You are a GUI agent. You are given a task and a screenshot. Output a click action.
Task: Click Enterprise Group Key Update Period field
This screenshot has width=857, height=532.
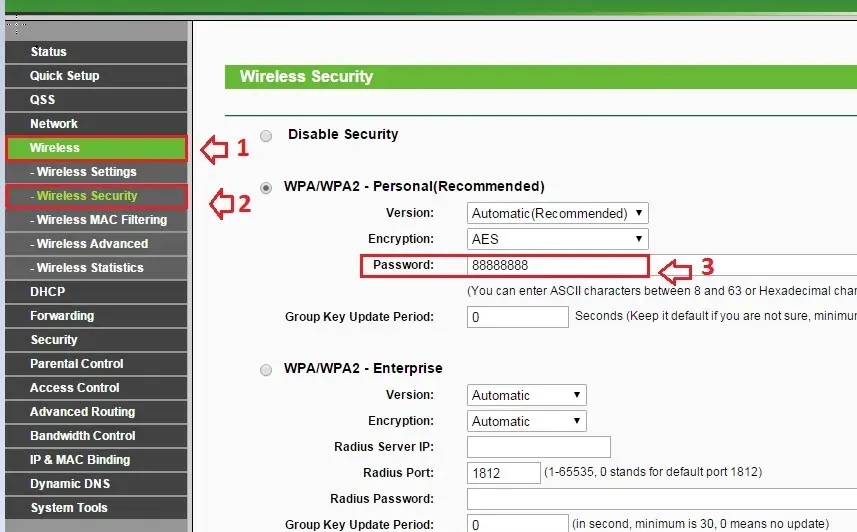[x=518, y=524]
